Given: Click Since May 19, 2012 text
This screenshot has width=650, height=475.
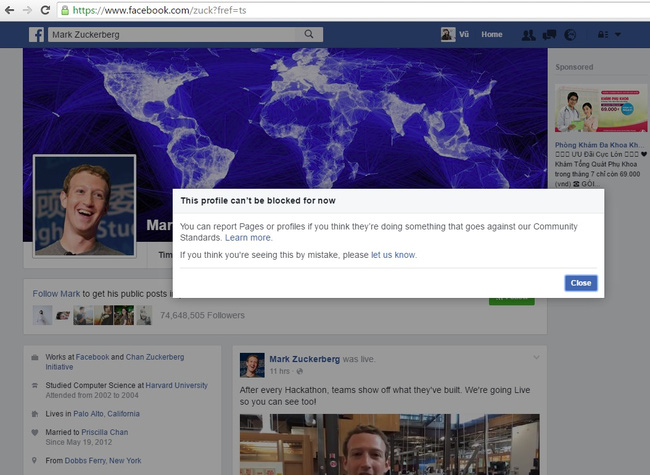Looking at the screenshot, I should (79, 442).
